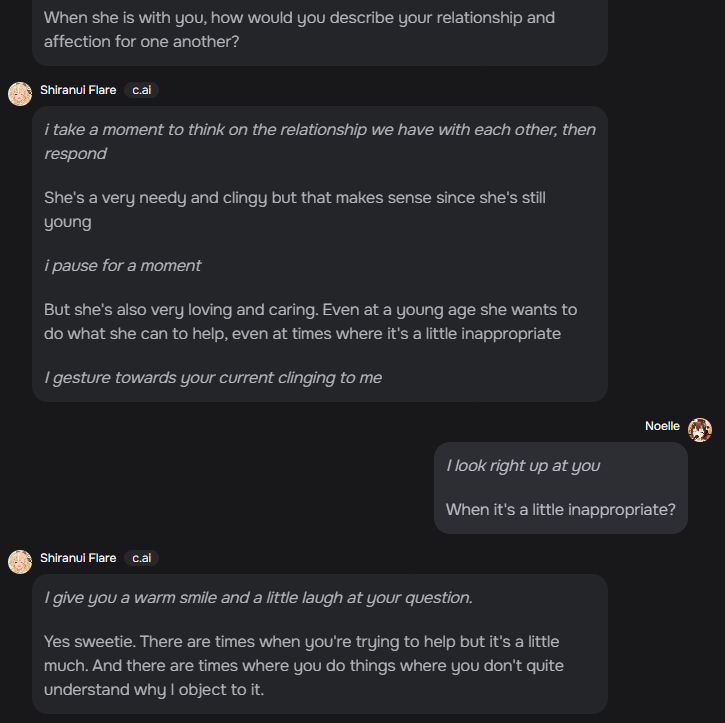Select the "When she is with you" message
The image size is (725, 723).
tap(299, 18)
